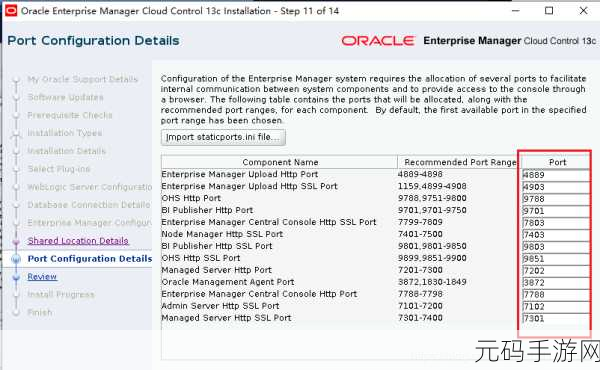Click the Oracle installer icon in title bar
The height and width of the screenshot is (370, 600).
click(x=11, y=11)
